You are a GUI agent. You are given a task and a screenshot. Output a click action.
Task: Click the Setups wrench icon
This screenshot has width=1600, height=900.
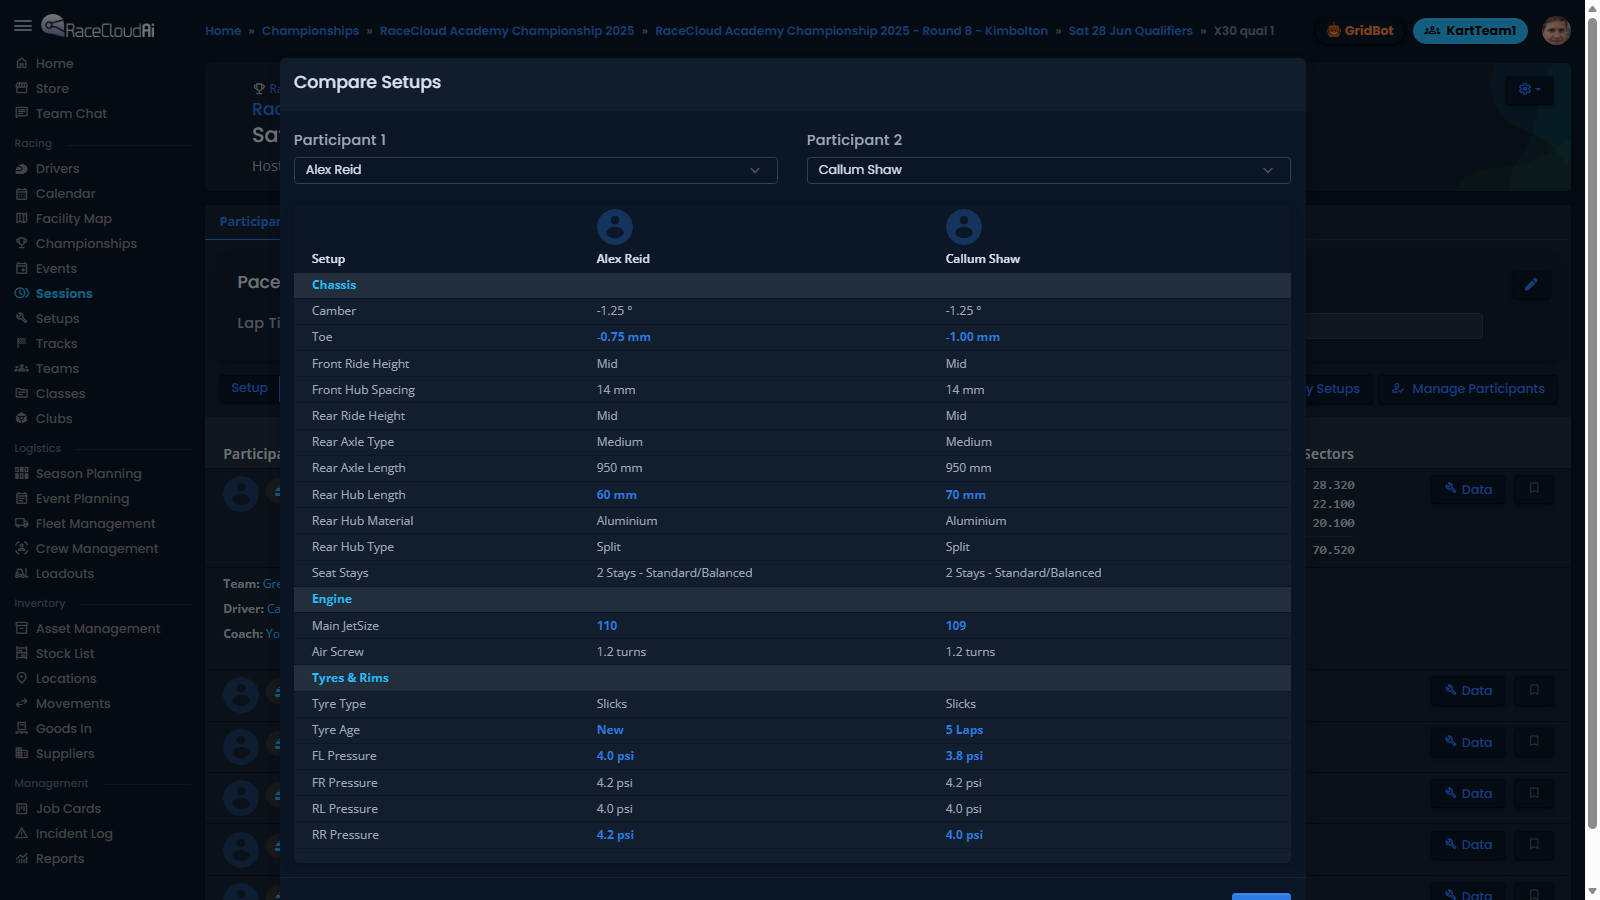22,318
